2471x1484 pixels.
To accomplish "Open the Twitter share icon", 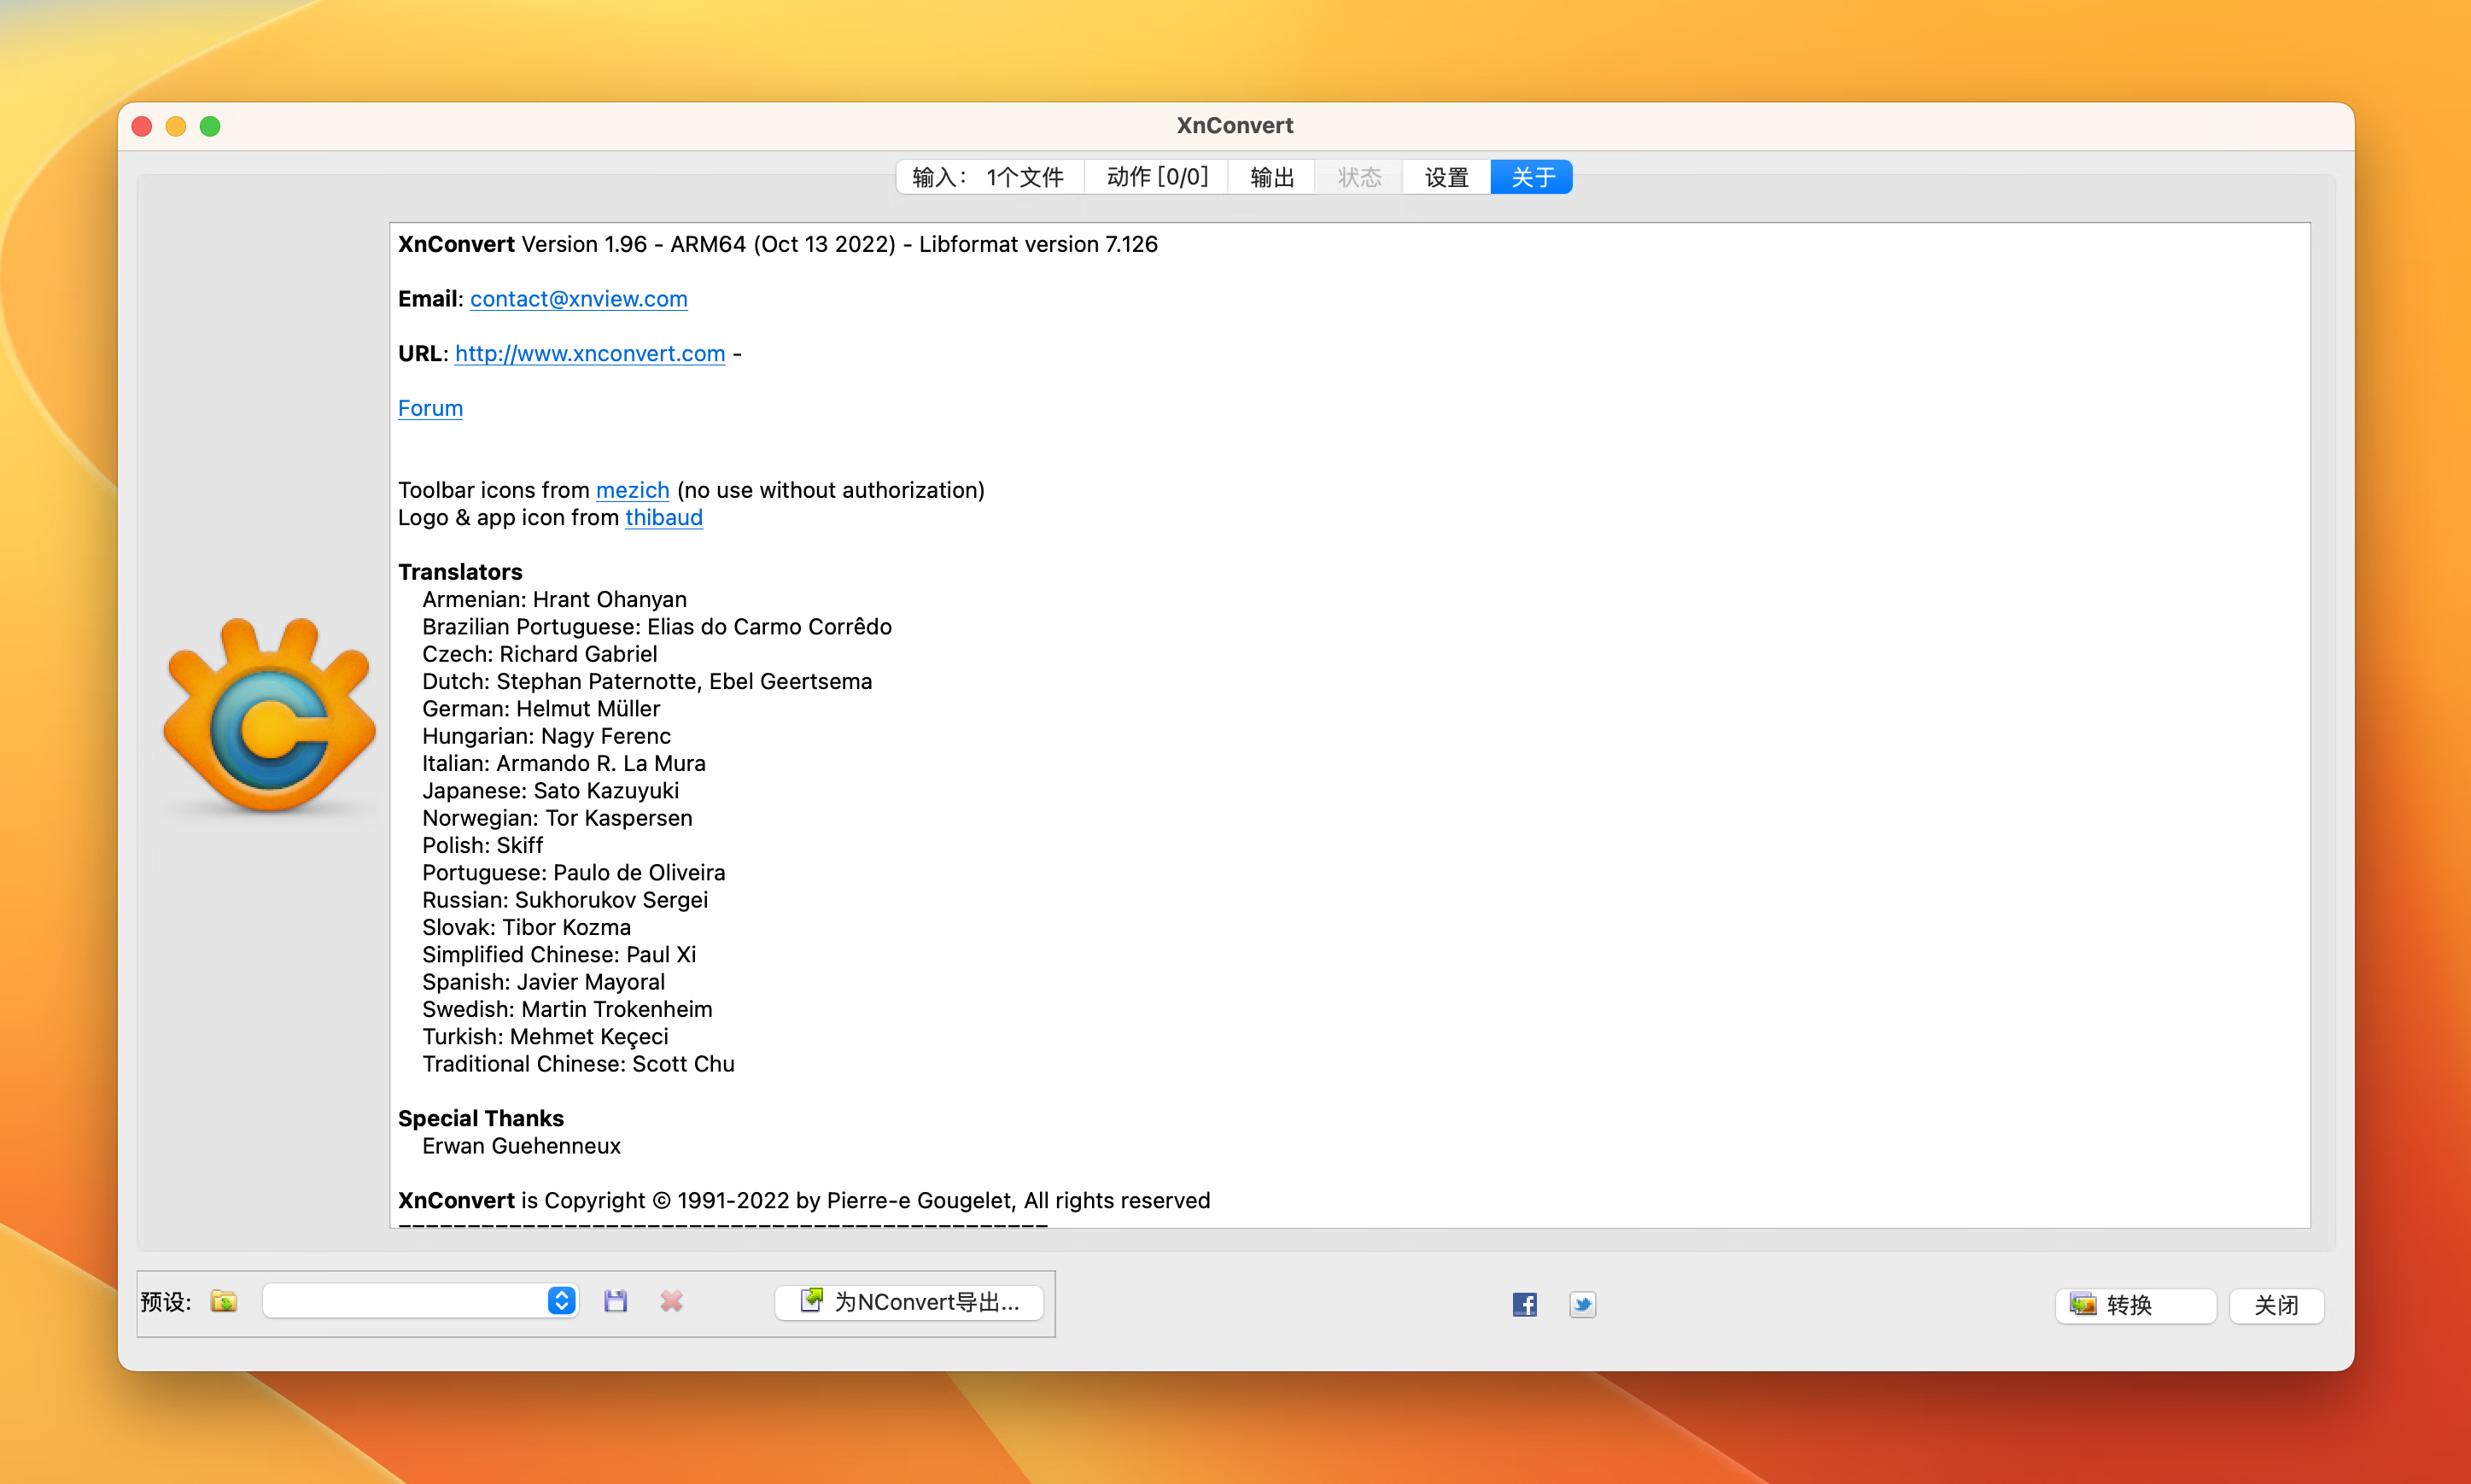I will (x=1582, y=1304).
